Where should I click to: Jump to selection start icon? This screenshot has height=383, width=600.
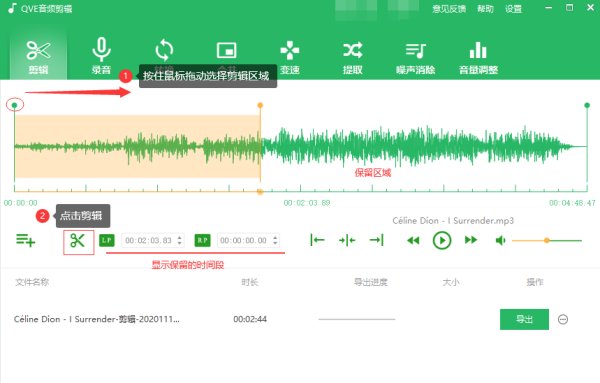pyautogui.click(x=317, y=240)
